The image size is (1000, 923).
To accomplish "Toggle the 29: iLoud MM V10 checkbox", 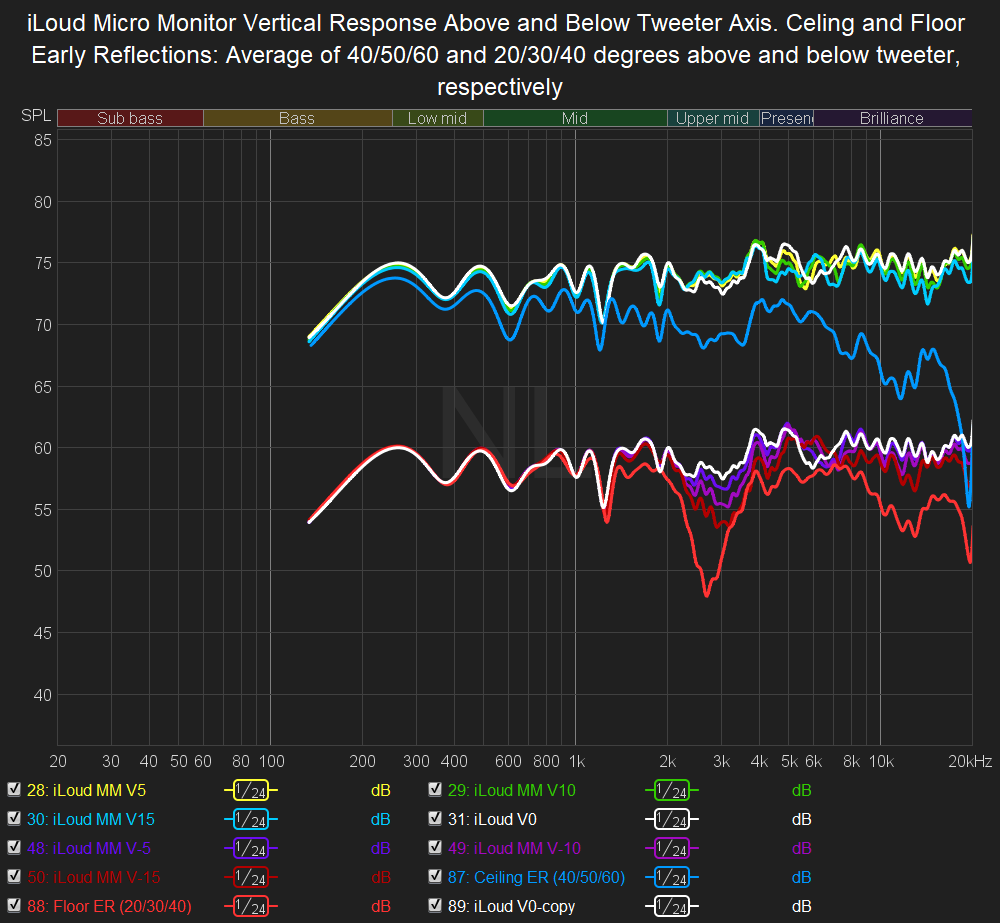I will [x=435, y=790].
